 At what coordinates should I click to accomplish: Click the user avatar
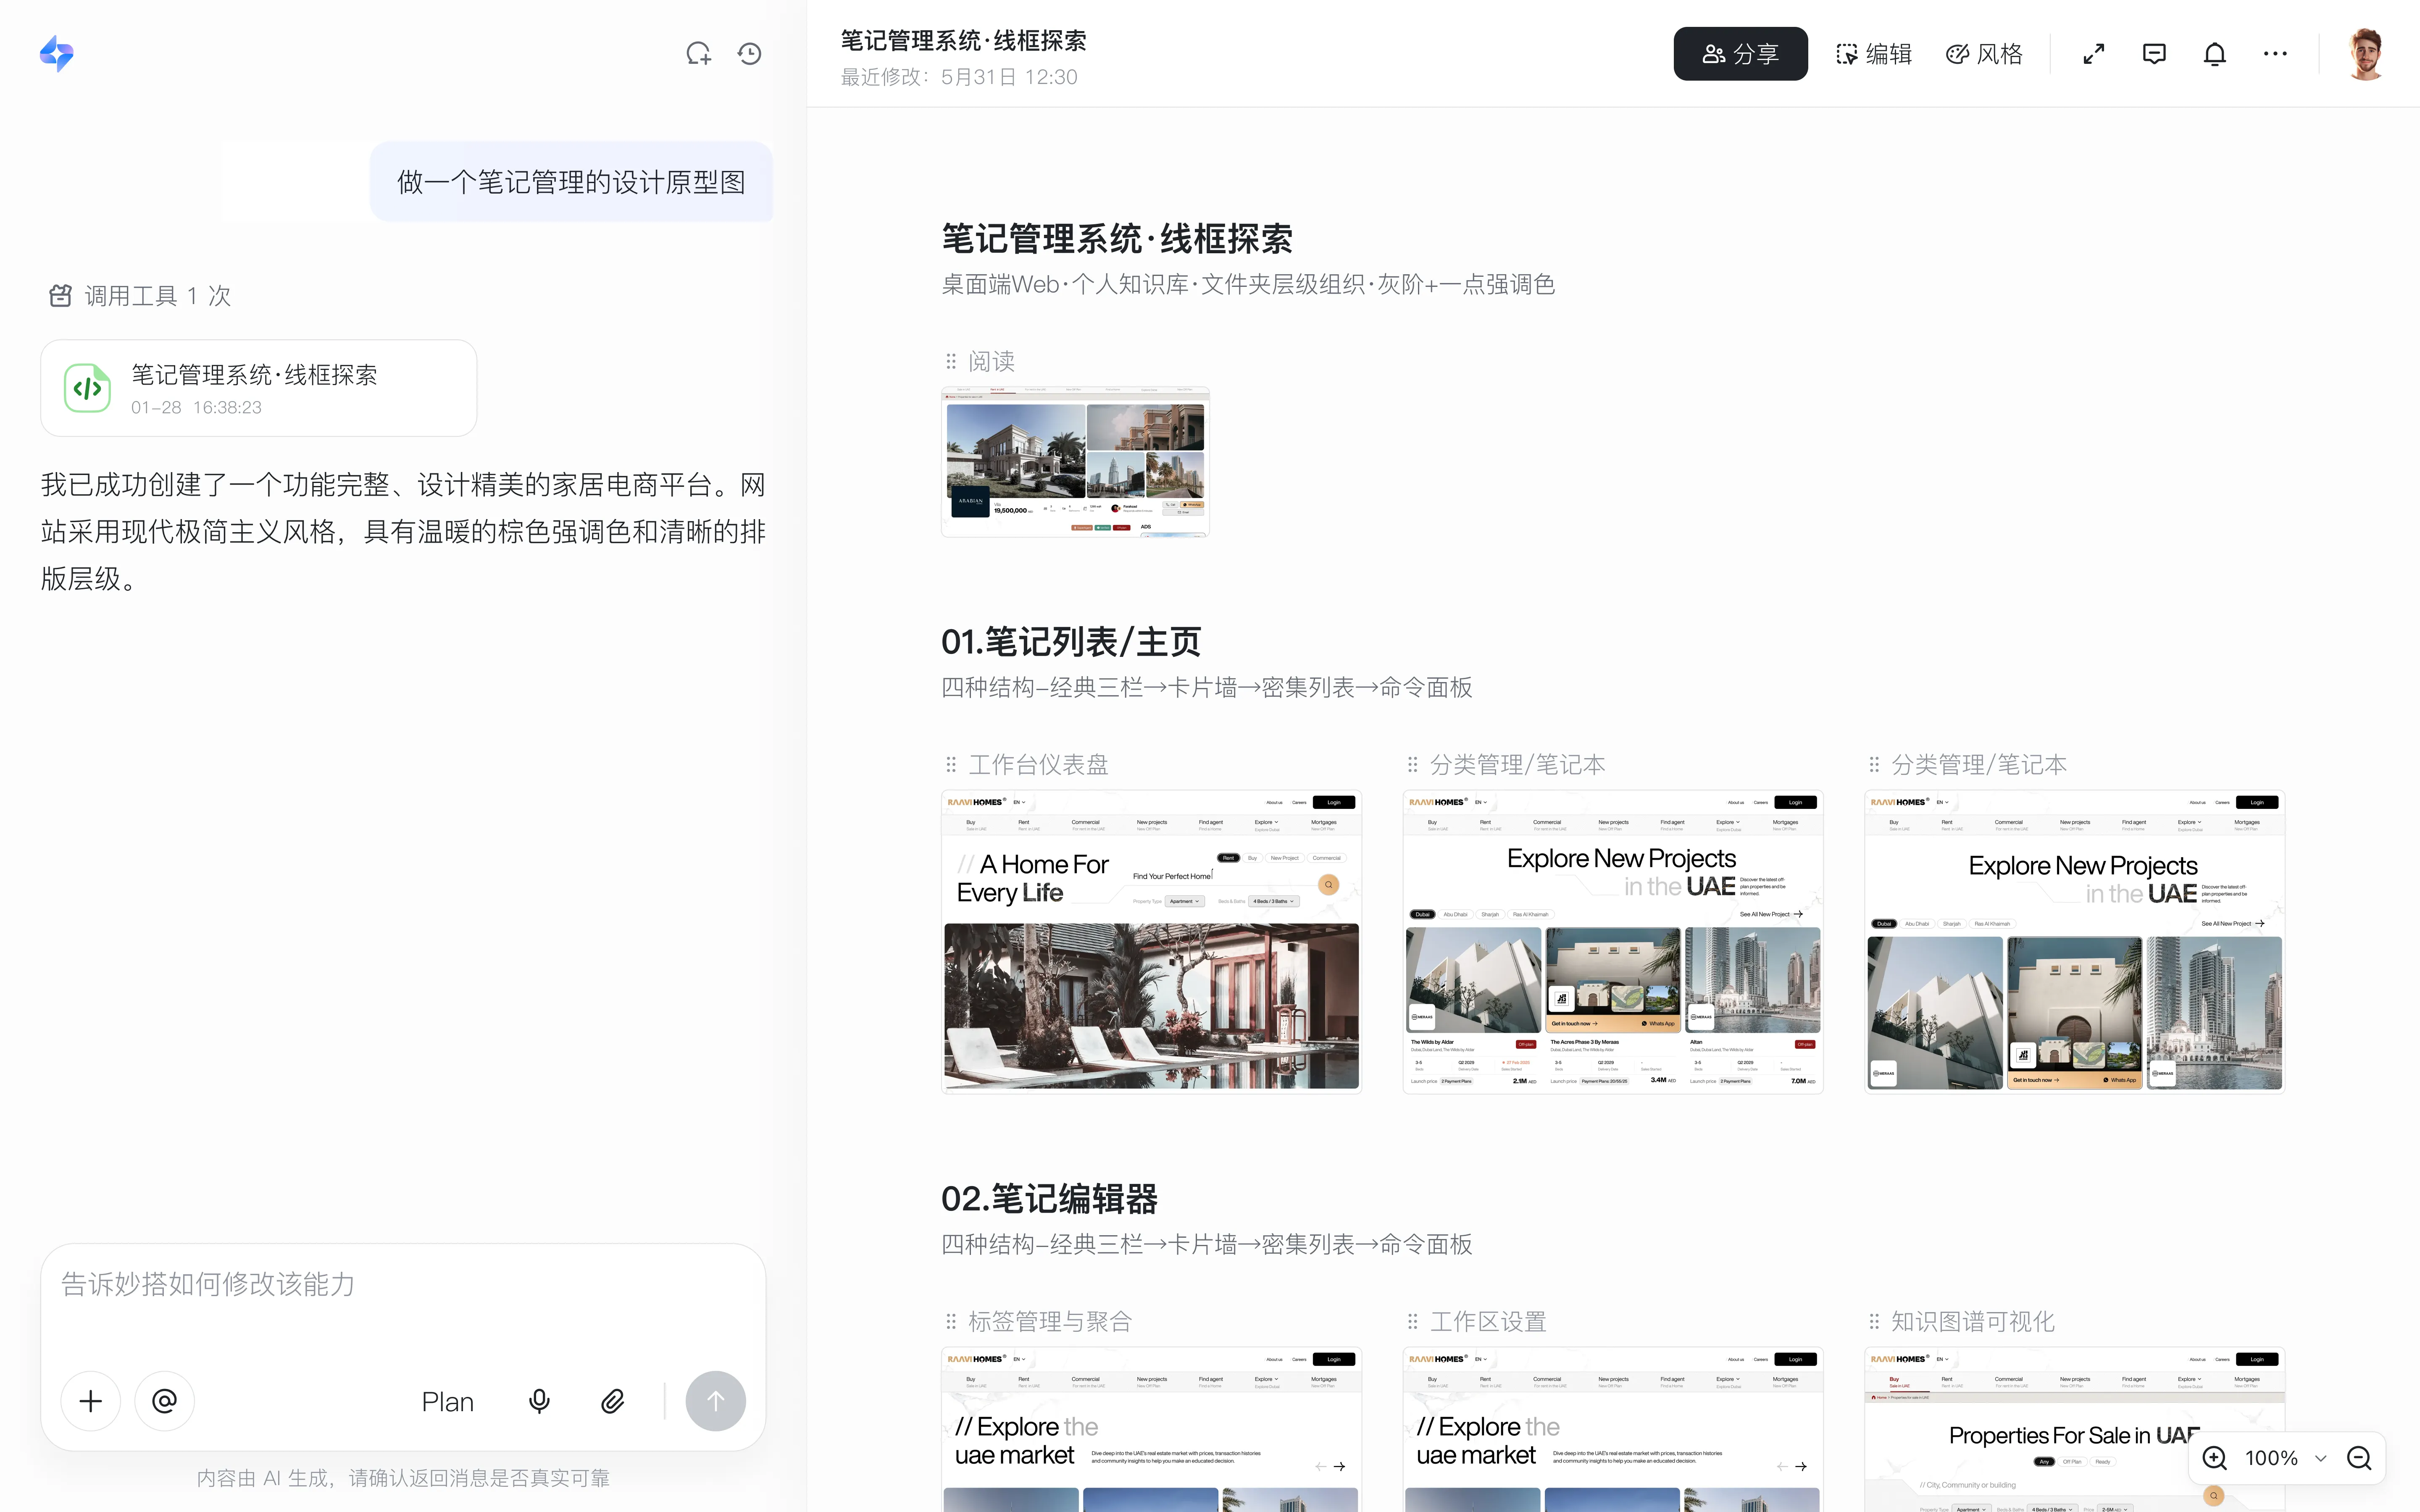(x=2366, y=54)
